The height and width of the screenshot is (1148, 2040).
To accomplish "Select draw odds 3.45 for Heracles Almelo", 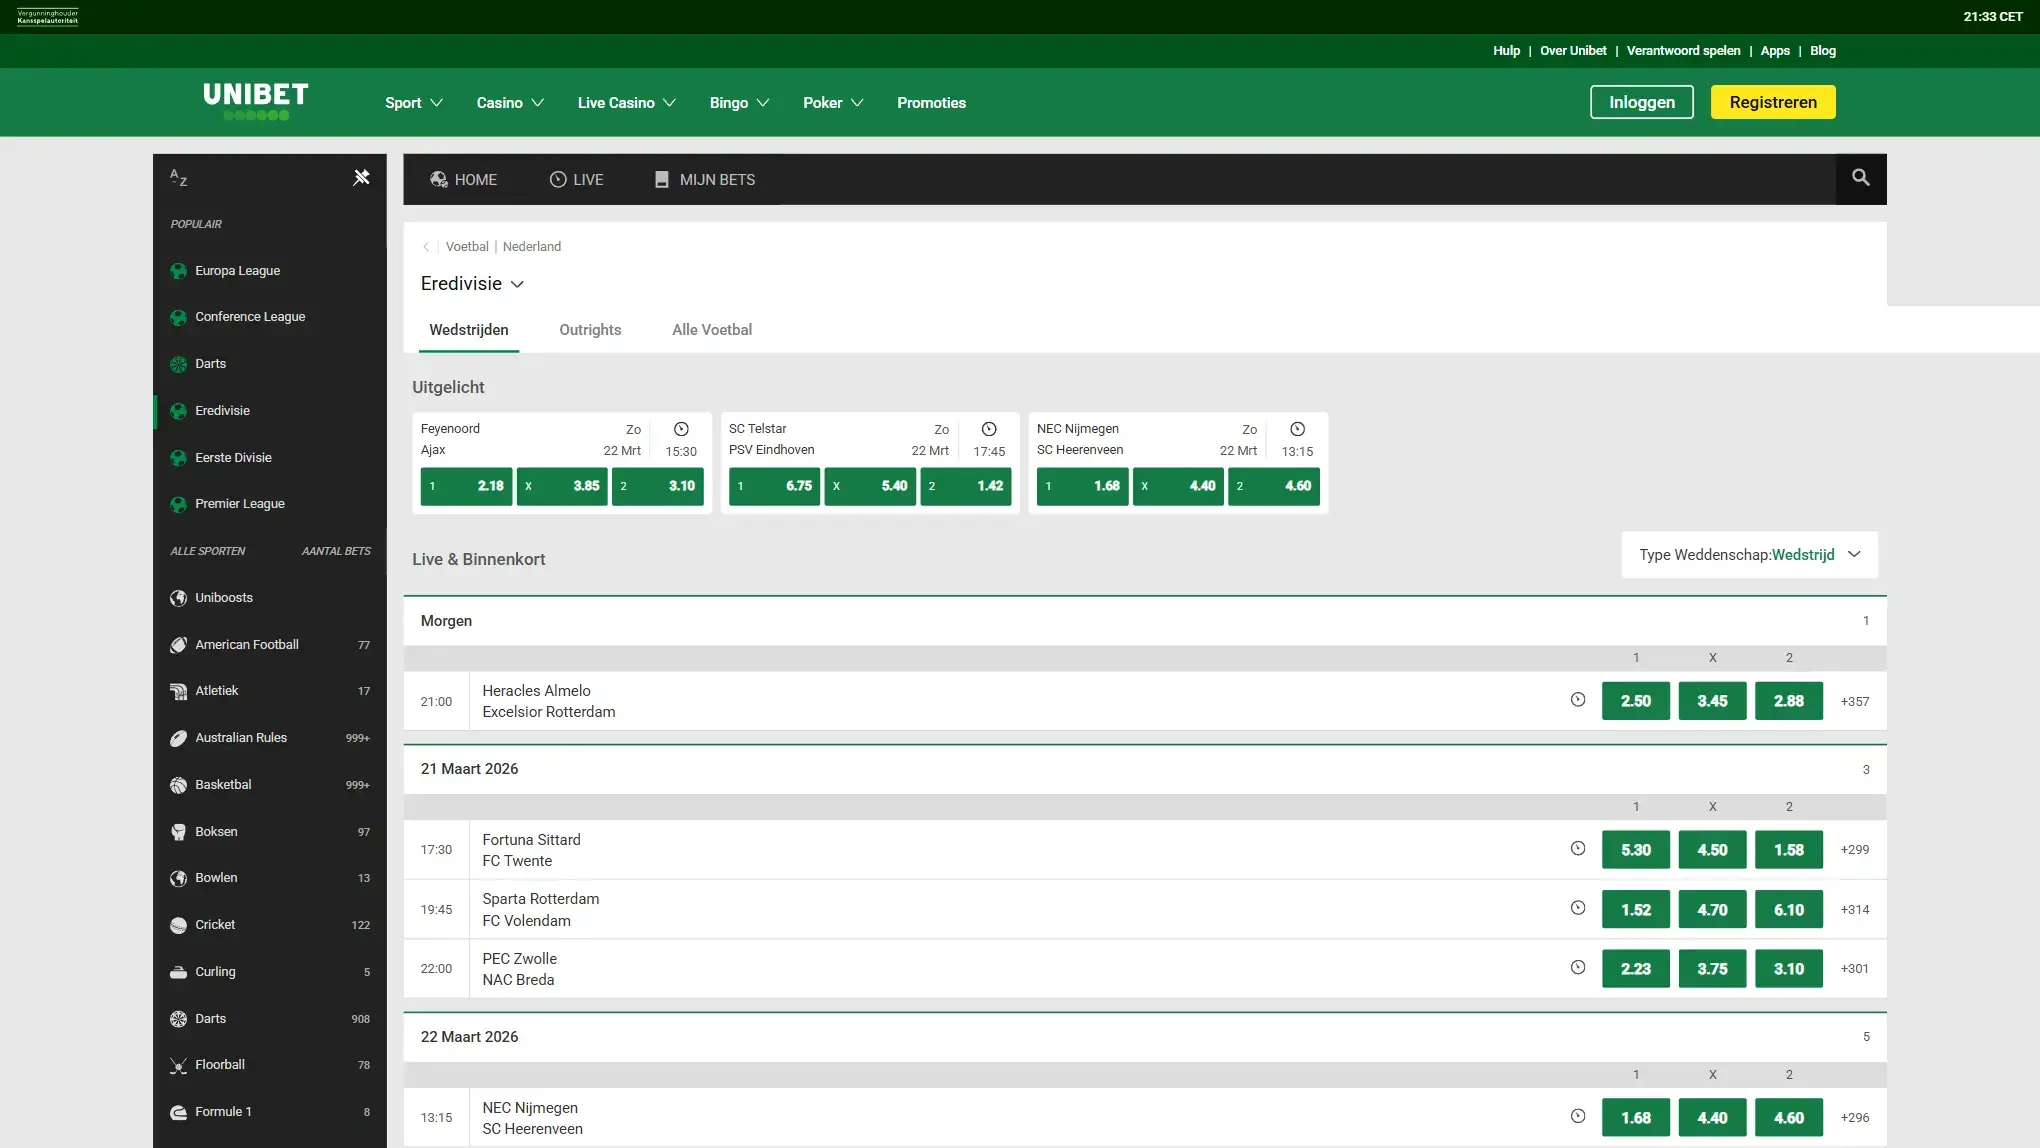I will point(1712,701).
